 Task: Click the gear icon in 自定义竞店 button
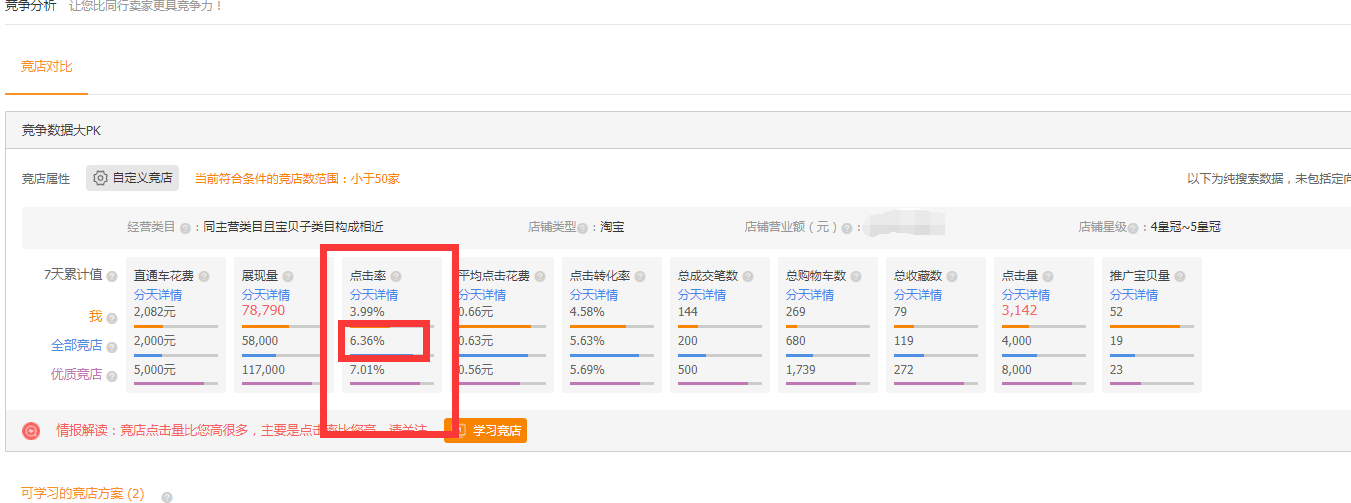100,179
